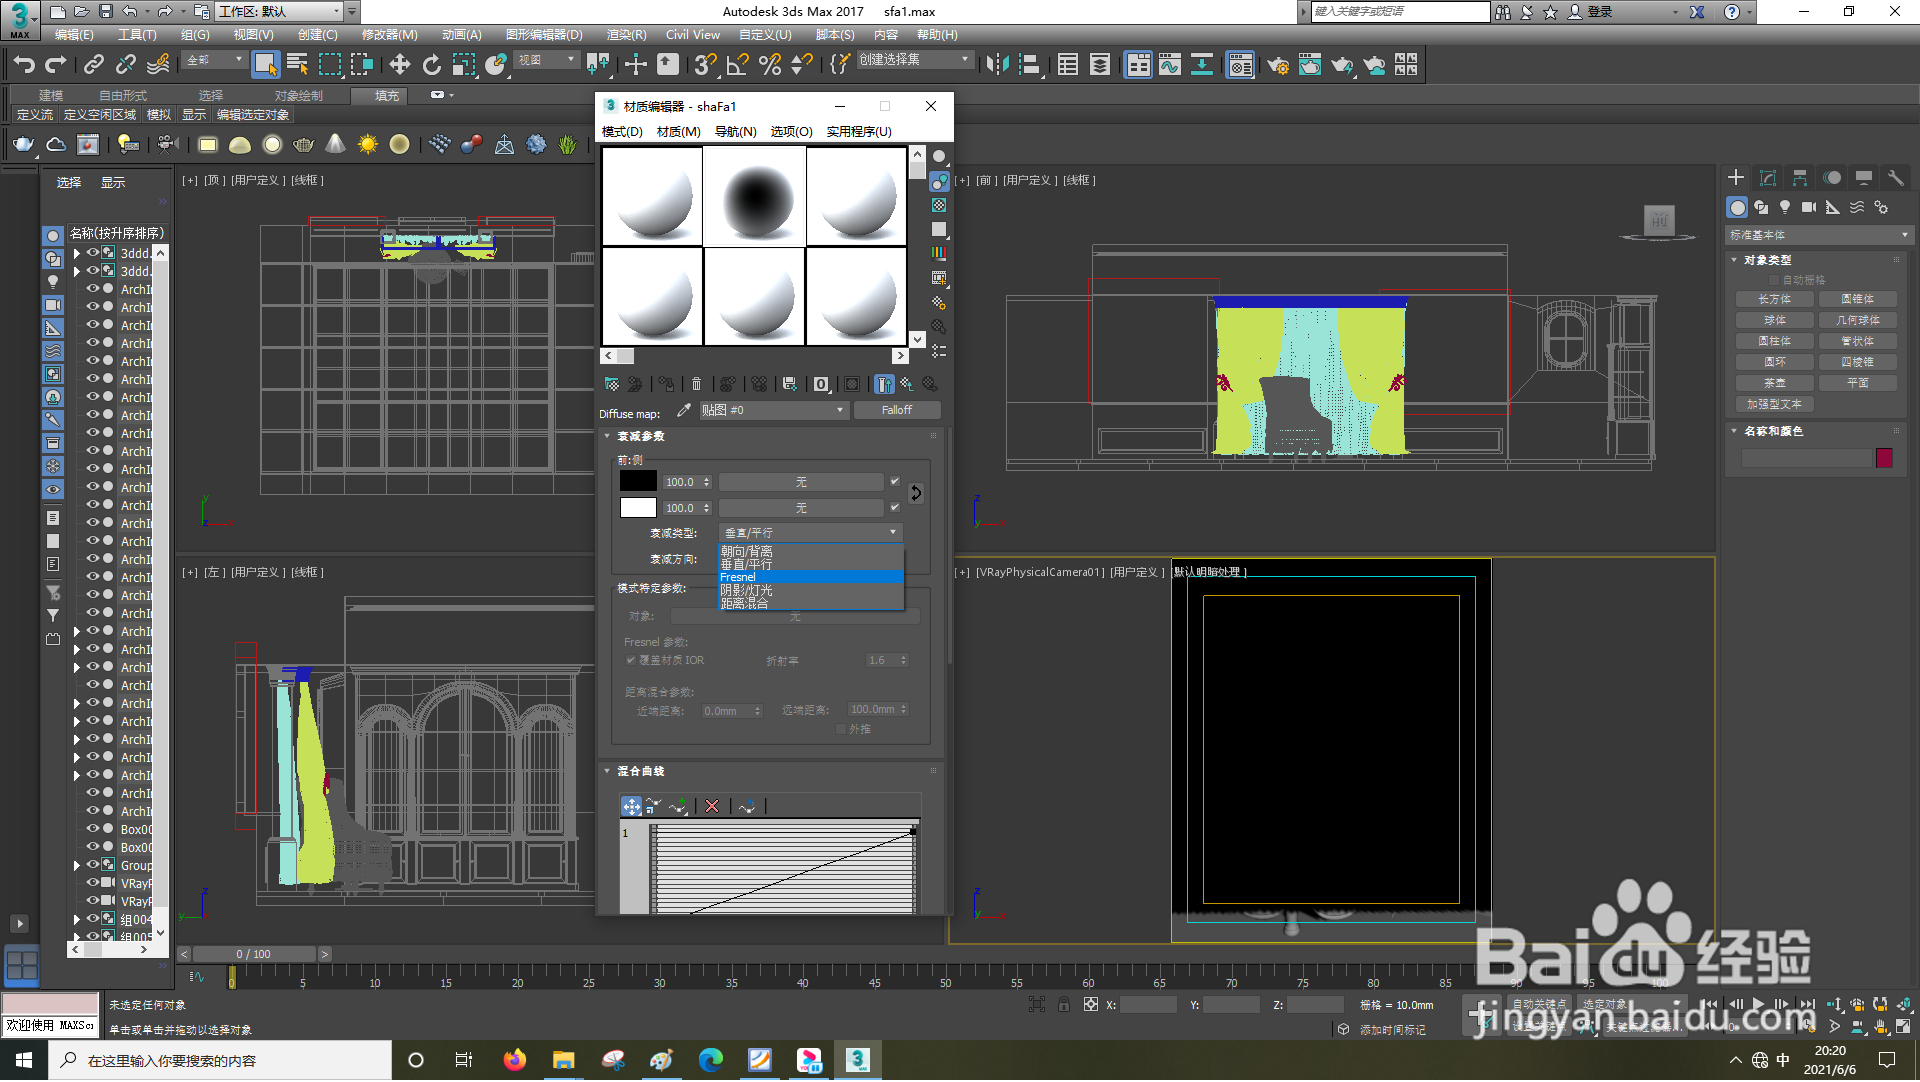This screenshot has height=1082, width=1920.
Task: Toggle the first falloff map checkbox
Action: 895,482
